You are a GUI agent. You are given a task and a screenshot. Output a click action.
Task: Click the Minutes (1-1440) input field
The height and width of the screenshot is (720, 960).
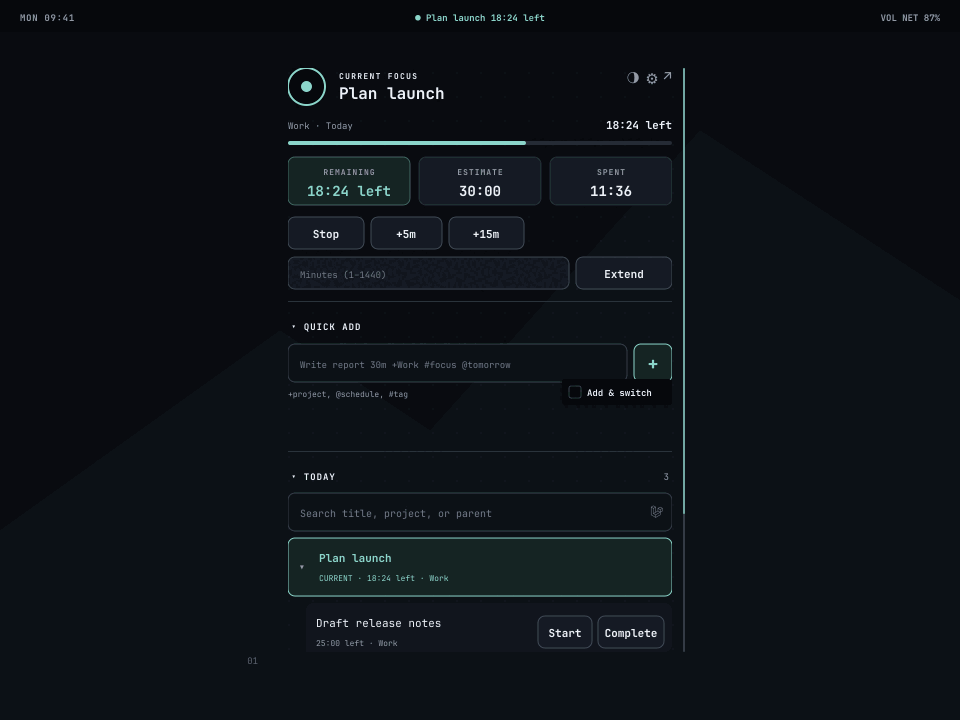point(429,273)
